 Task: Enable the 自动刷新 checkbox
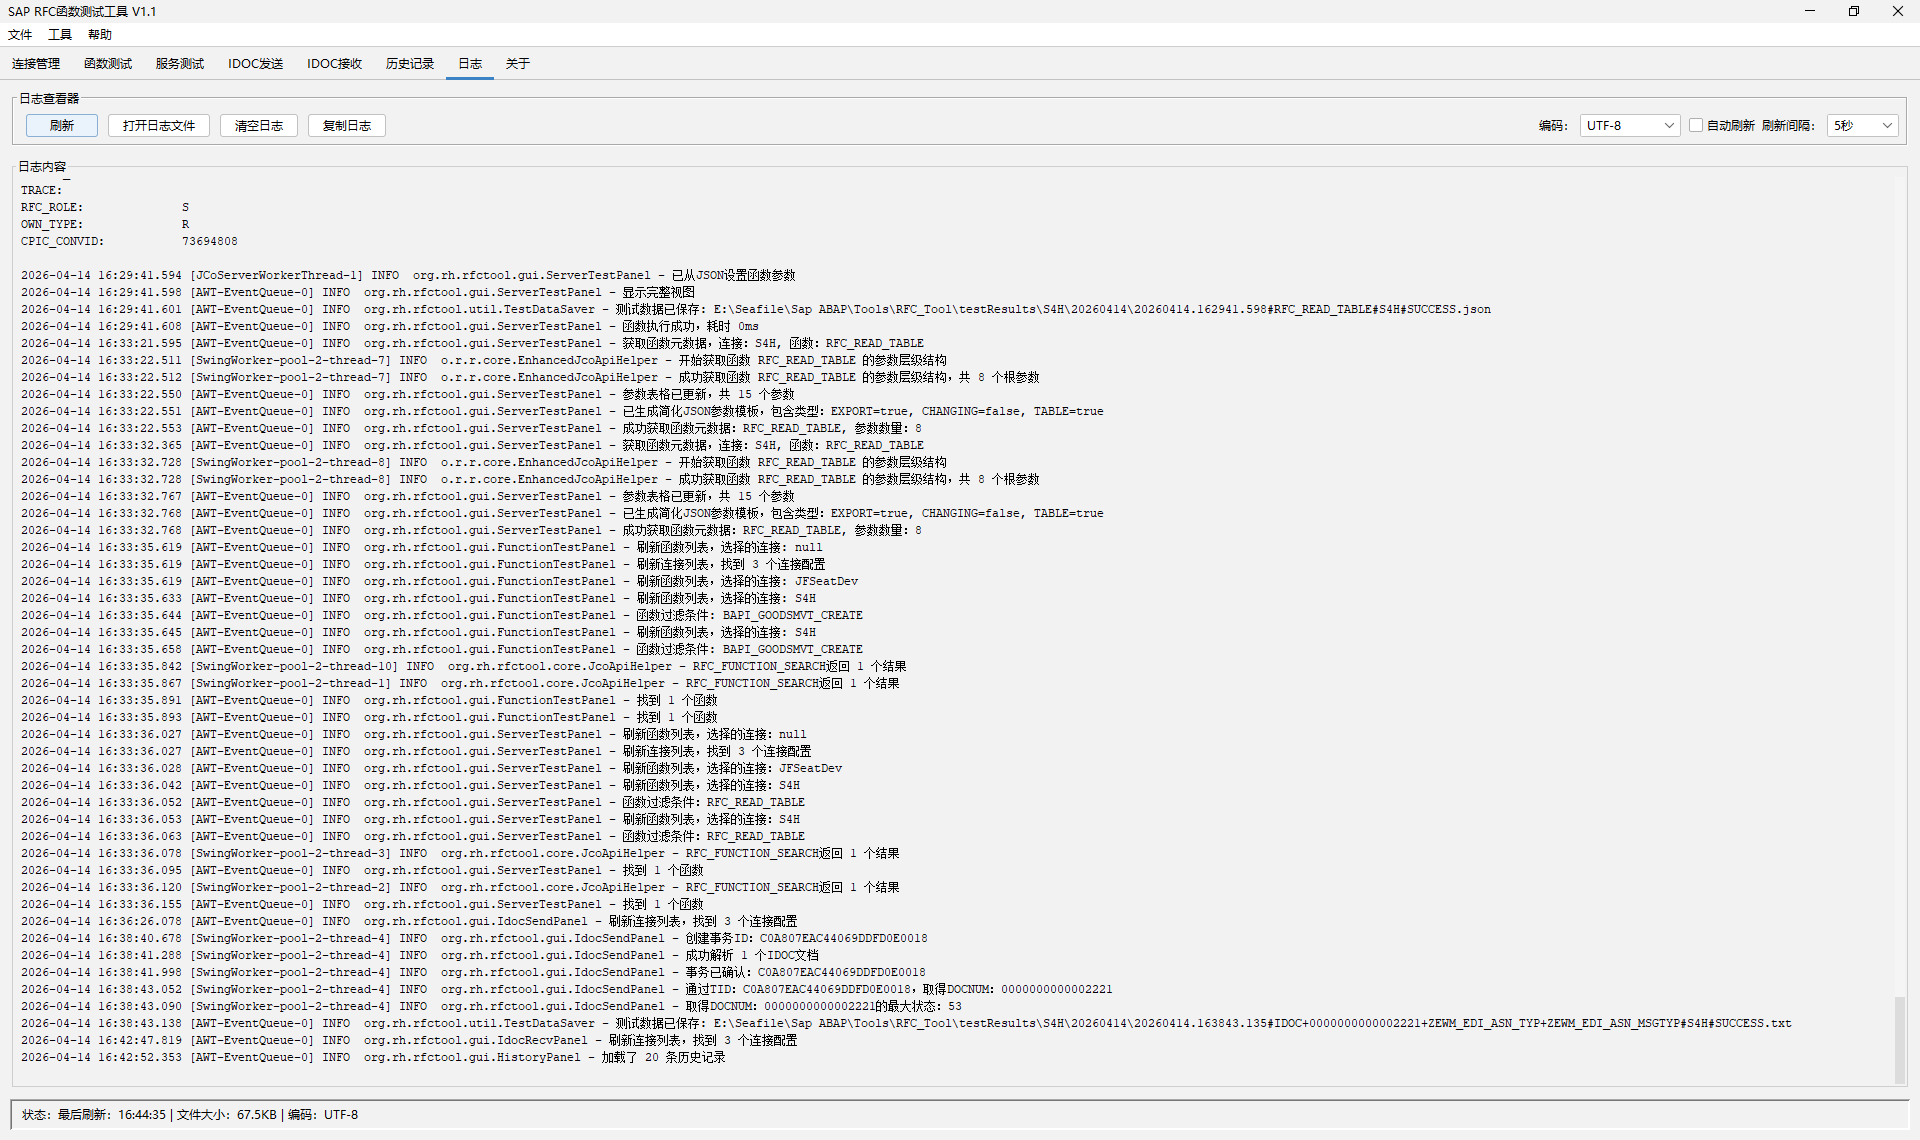(1696, 126)
